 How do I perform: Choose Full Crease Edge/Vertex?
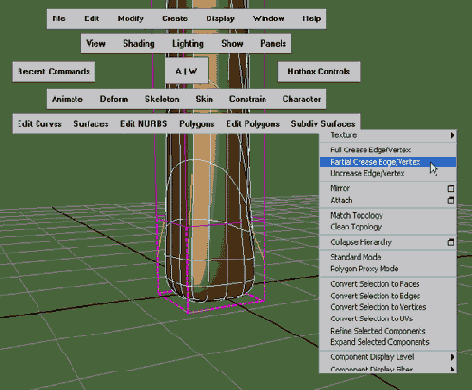(388, 150)
